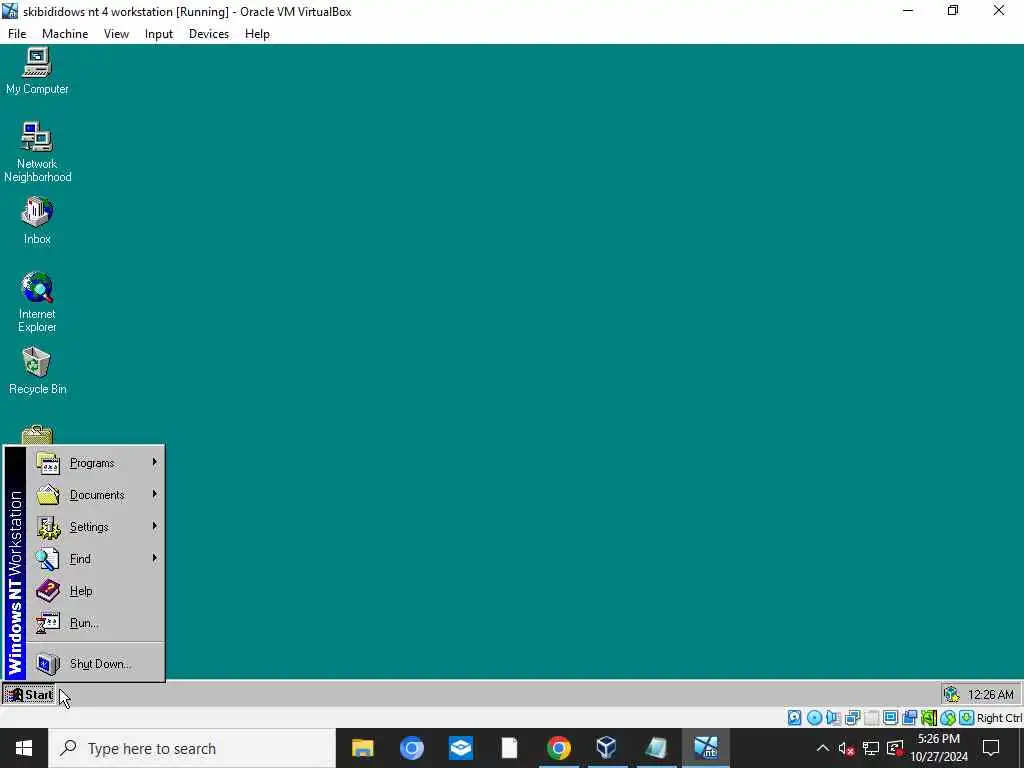1024x768 pixels.
Task: Expand the arrow beside Find
Action: (x=155, y=558)
